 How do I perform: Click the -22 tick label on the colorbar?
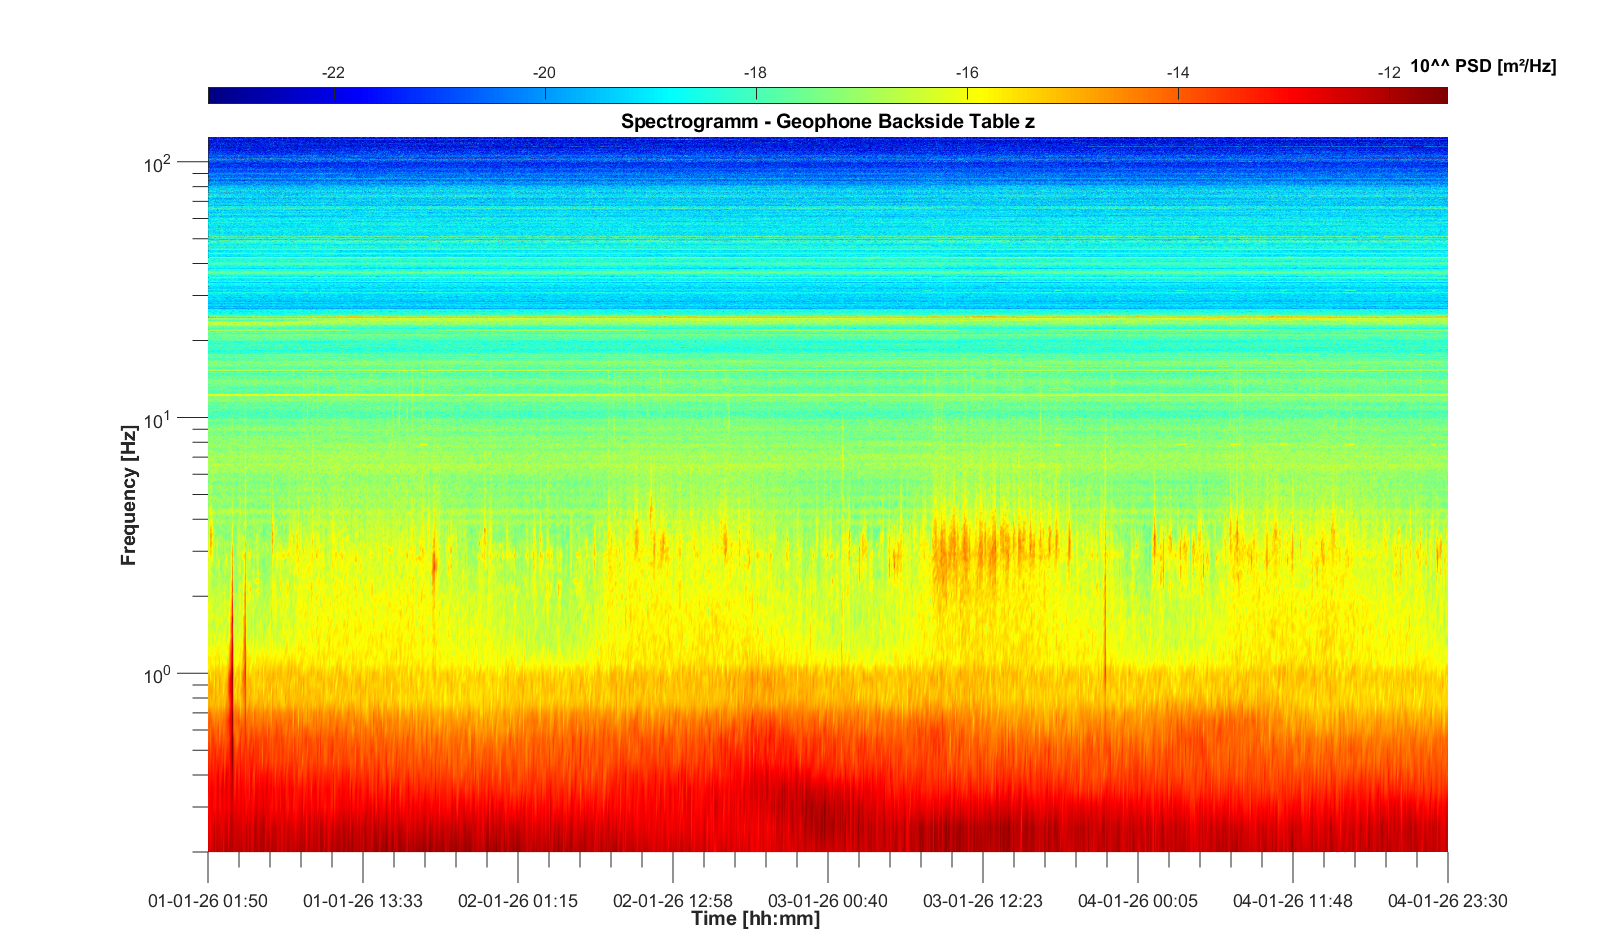pos(333,73)
